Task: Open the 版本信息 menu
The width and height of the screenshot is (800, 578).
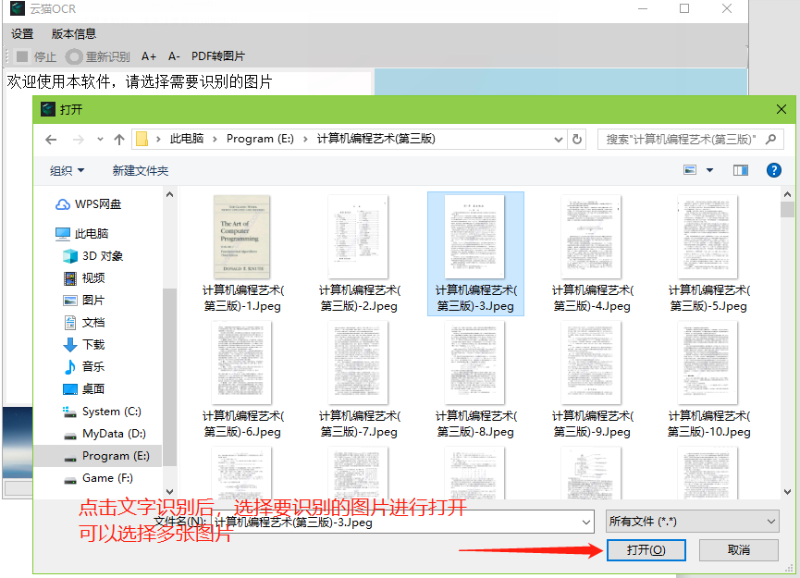Action: pyautogui.click(x=74, y=34)
